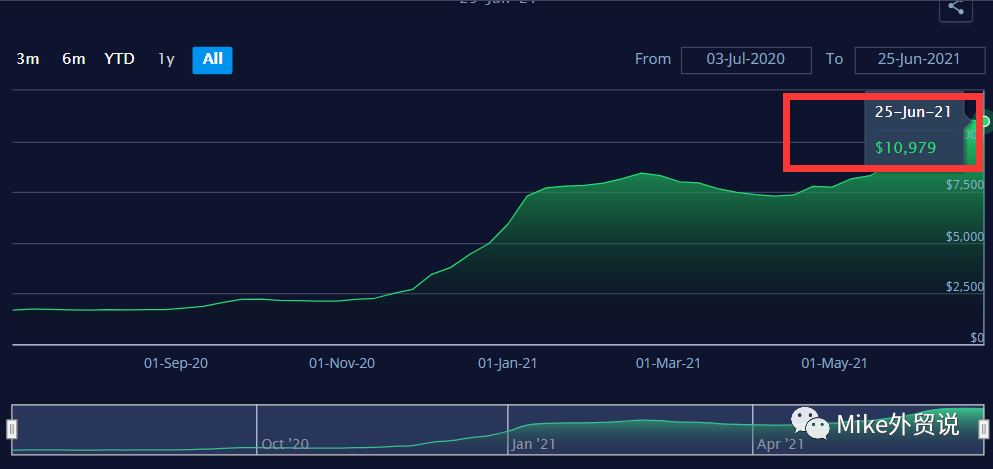The image size is (993, 469).
Task: Edit the To date field 25-Jun-2021
Action: coord(918,60)
